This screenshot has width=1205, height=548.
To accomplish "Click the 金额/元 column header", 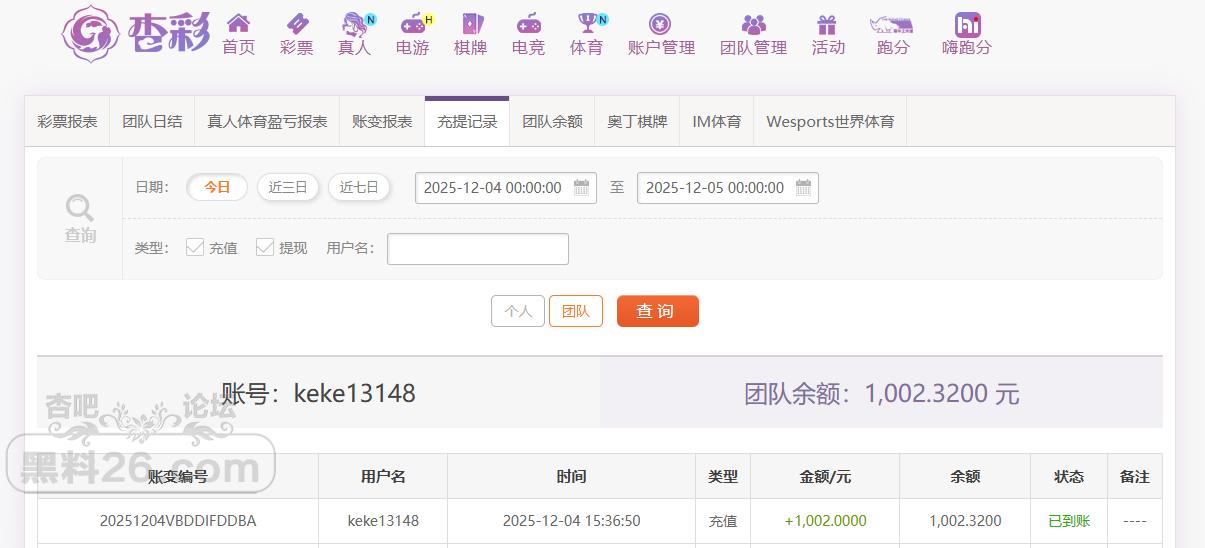I will (x=825, y=477).
